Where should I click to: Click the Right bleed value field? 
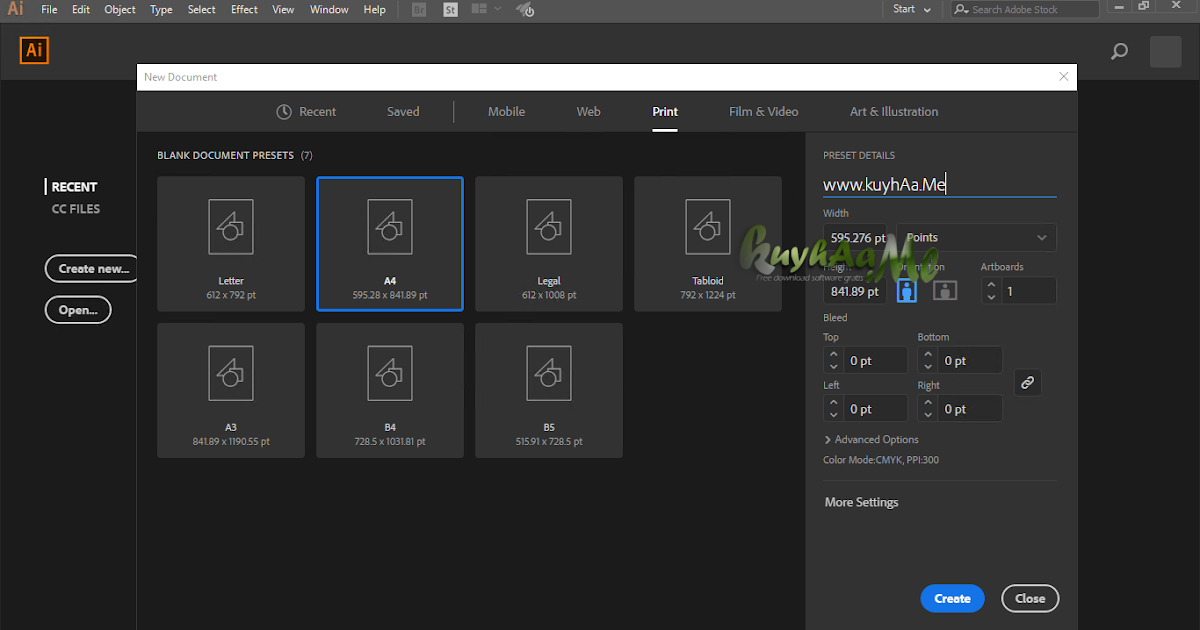point(970,409)
